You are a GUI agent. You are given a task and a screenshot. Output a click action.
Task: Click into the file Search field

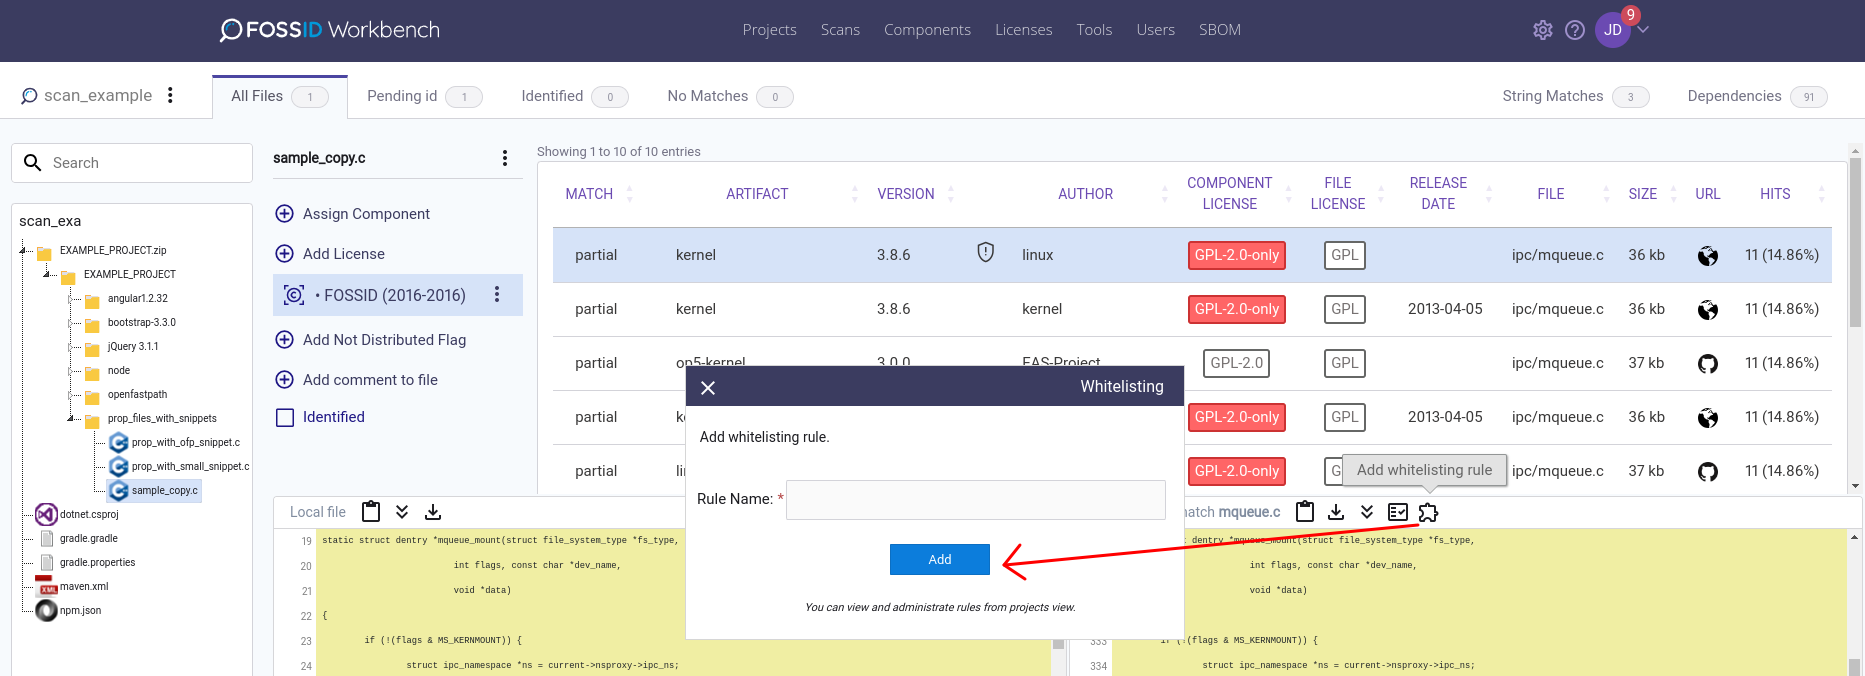pos(132,163)
